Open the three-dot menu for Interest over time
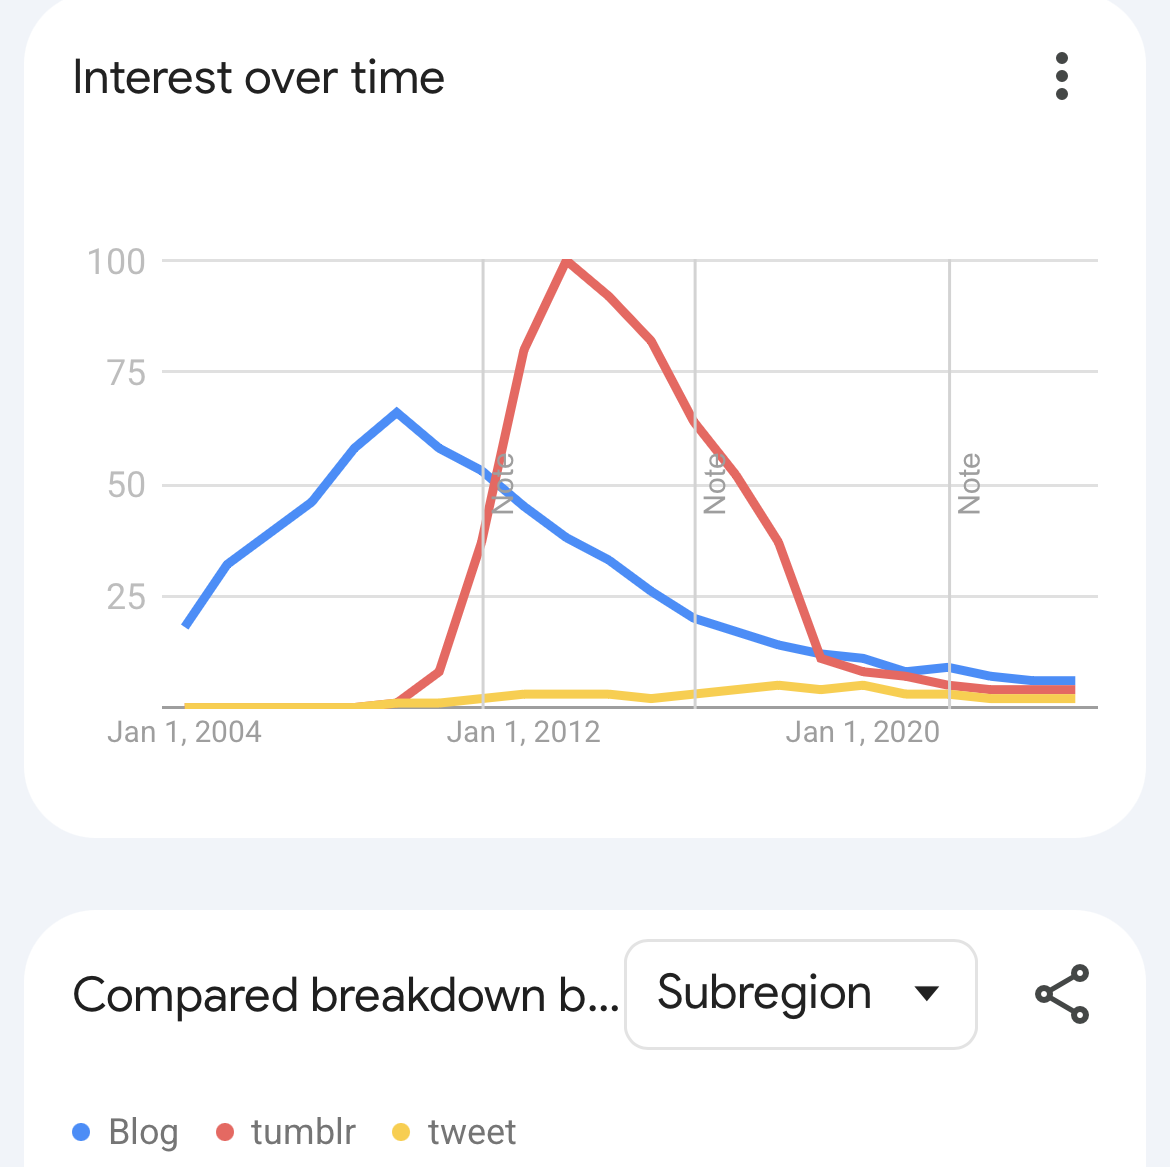This screenshot has height=1167, width=1170. click(1061, 77)
